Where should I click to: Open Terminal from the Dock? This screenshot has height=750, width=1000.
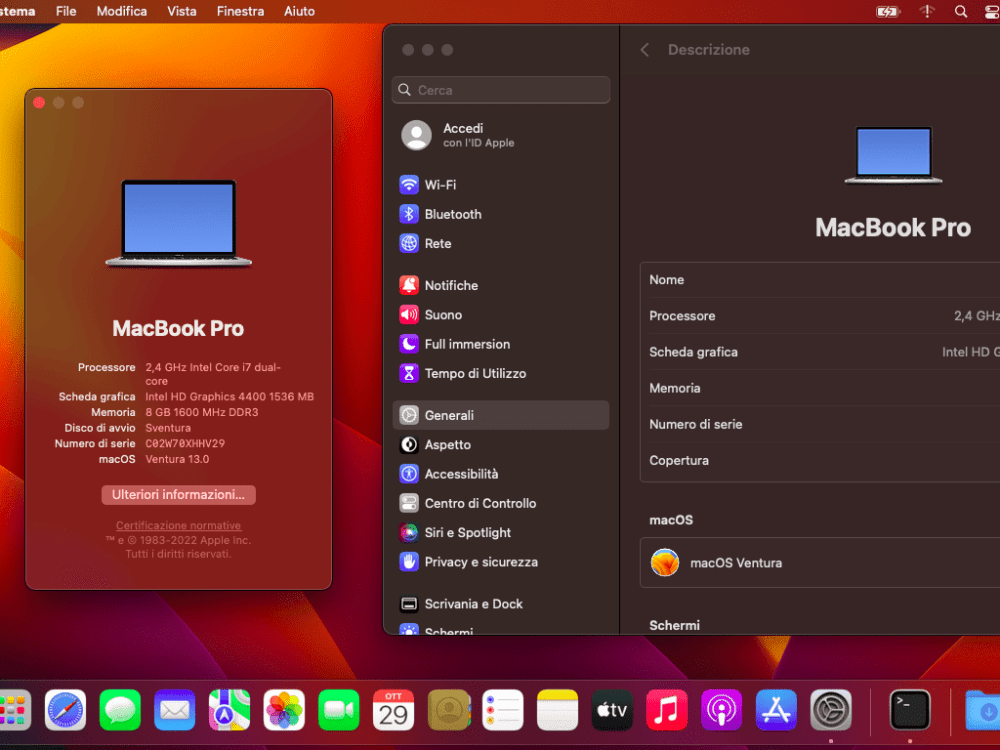(909, 710)
